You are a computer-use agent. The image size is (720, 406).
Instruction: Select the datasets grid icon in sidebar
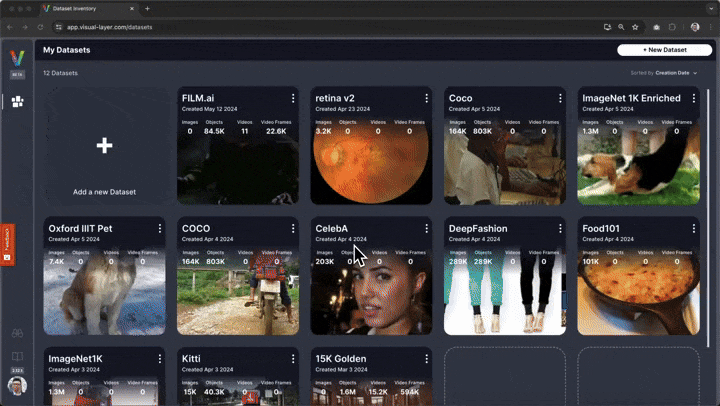point(17,102)
